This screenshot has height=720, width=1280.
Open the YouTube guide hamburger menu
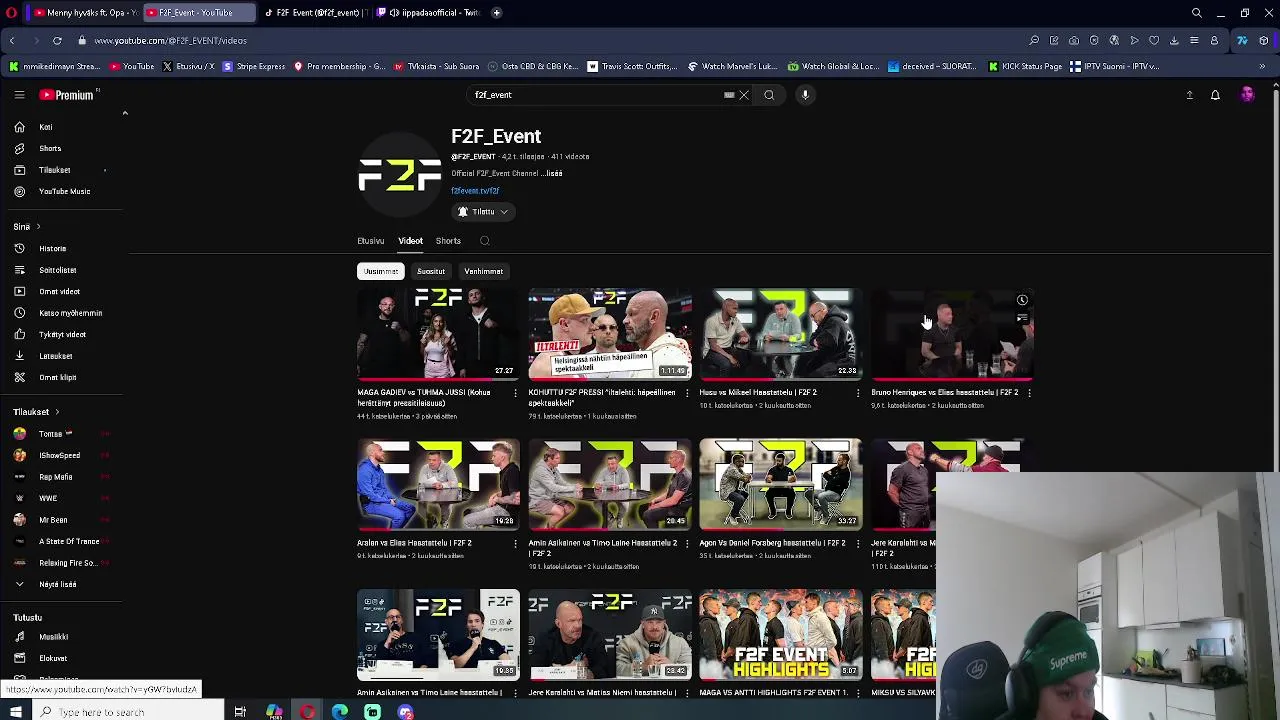pos(19,95)
